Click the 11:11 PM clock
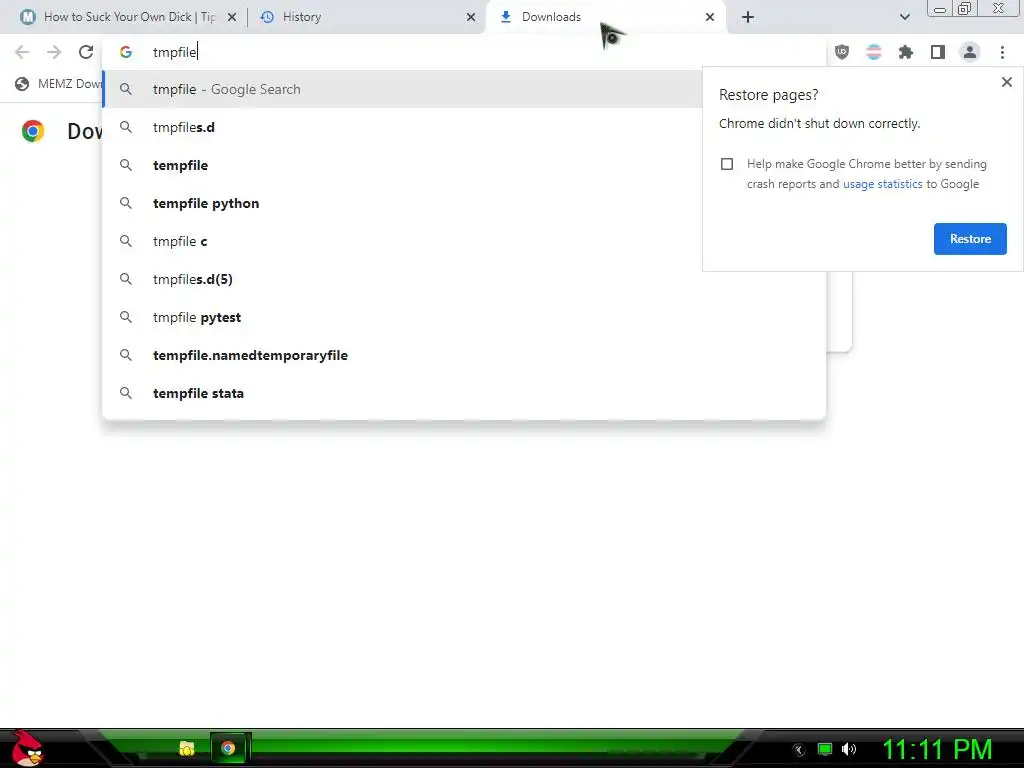This screenshot has width=1024, height=768. click(937, 749)
